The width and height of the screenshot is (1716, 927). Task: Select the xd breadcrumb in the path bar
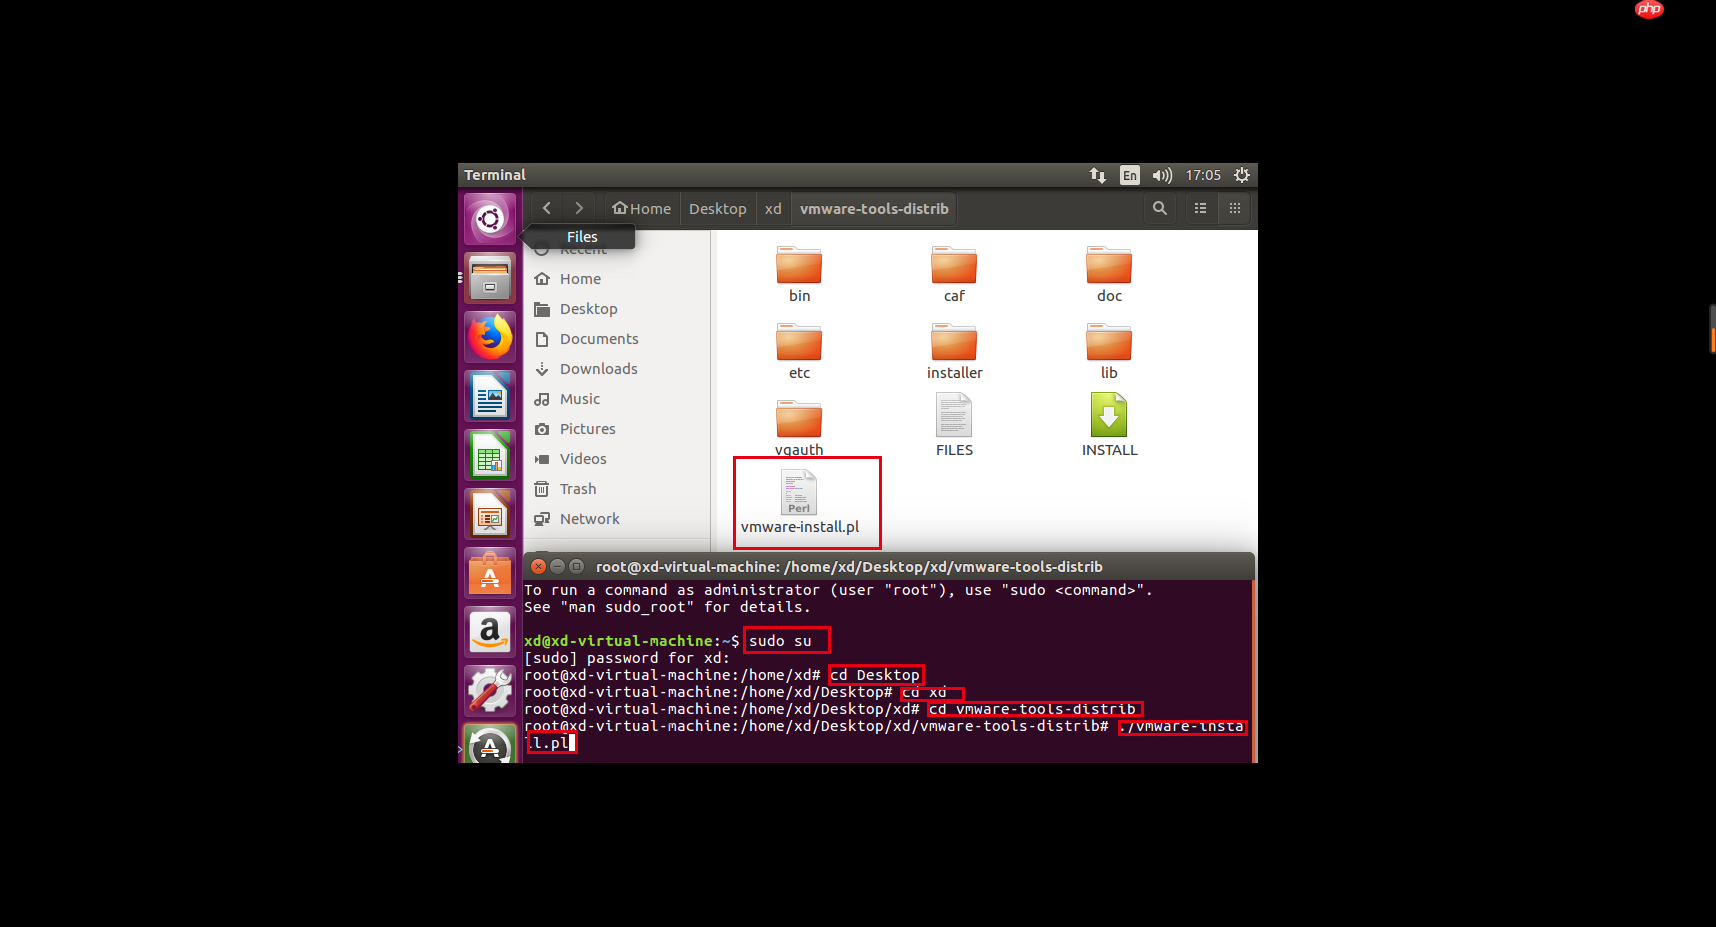(772, 208)
